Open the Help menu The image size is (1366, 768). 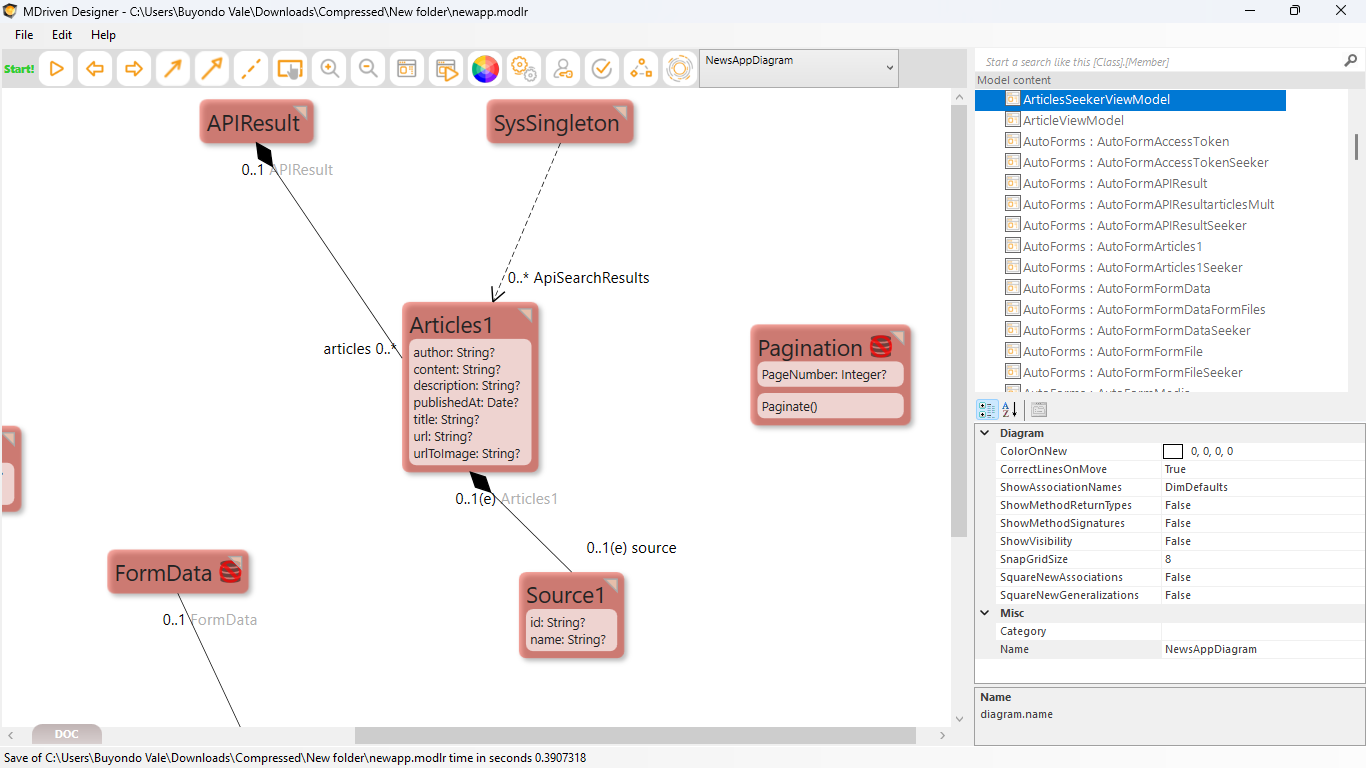pyautogui.click(x=103, y=34)
